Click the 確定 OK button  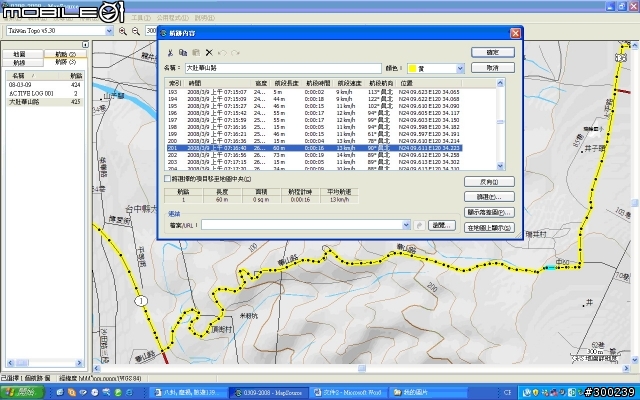[x=492, y=51]
